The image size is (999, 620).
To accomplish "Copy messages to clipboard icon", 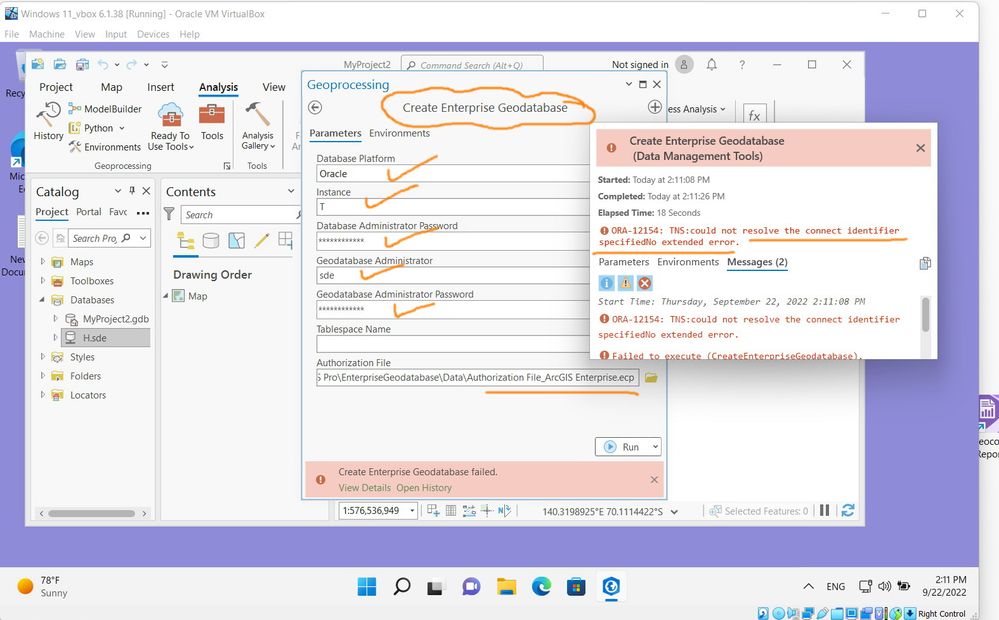I will point(925,263).
